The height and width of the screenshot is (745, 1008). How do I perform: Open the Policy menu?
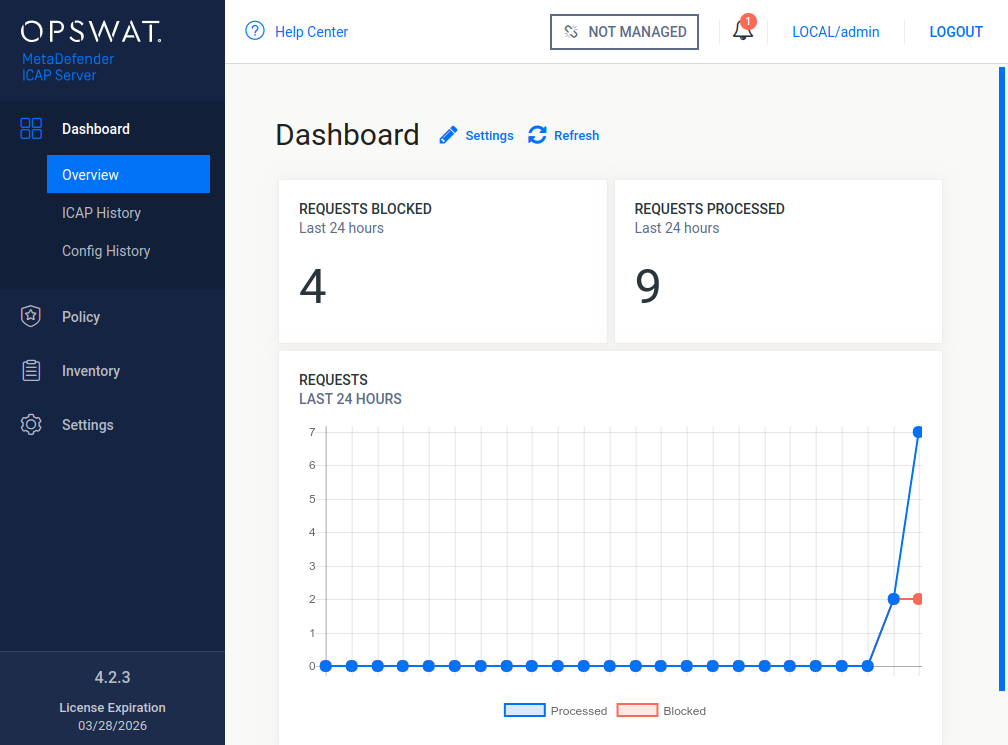81,317
